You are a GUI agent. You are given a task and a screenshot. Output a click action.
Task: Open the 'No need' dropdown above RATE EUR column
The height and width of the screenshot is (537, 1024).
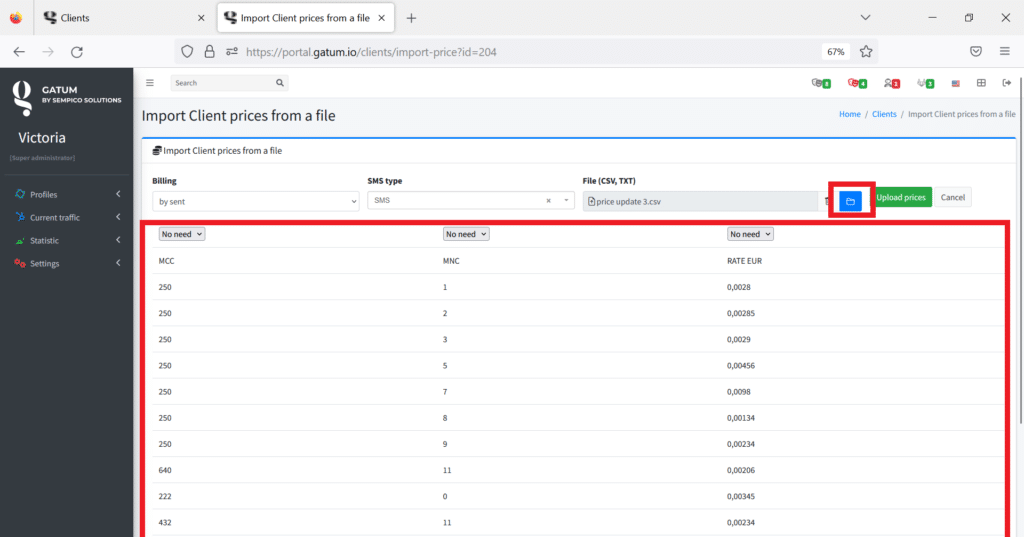coord(750,234)
